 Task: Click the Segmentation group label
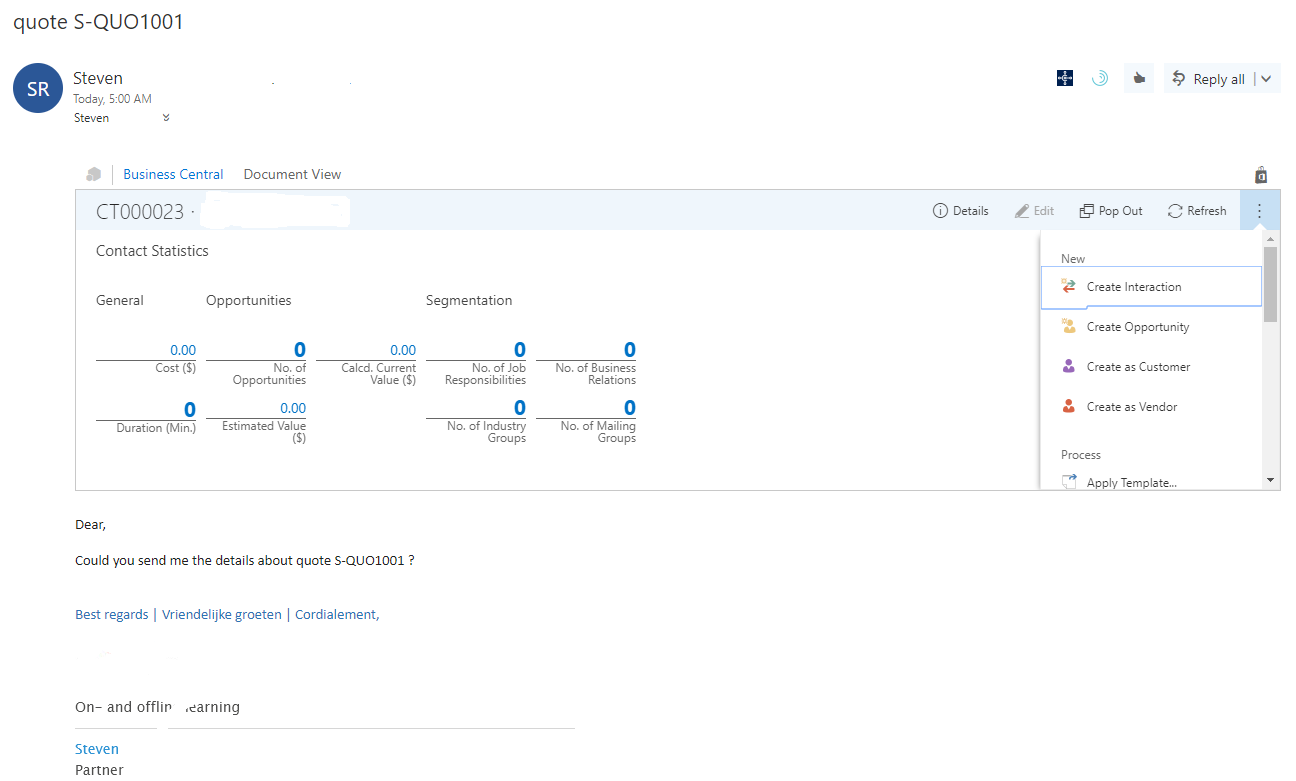(469, 300)
